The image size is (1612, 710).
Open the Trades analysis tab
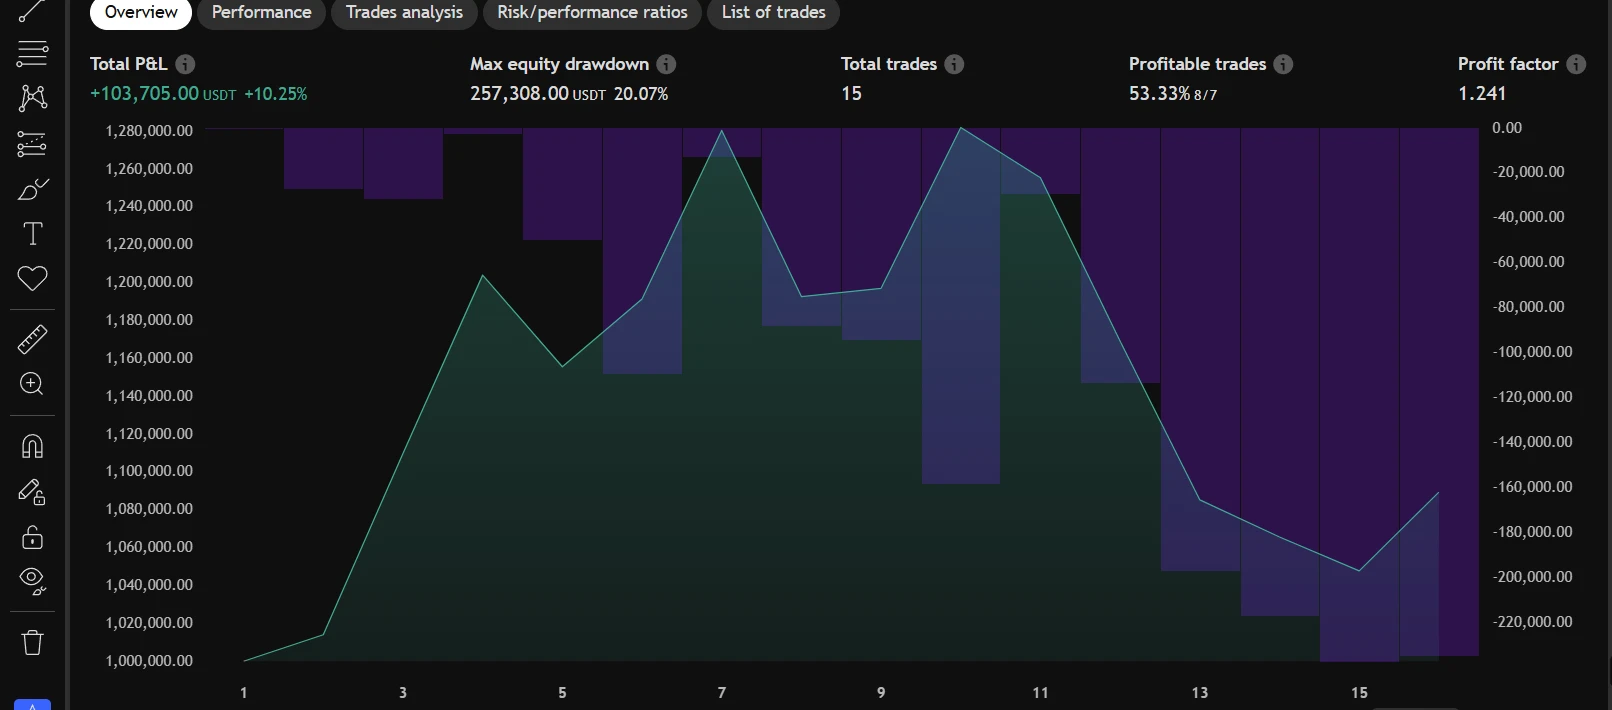pos(404,13)
